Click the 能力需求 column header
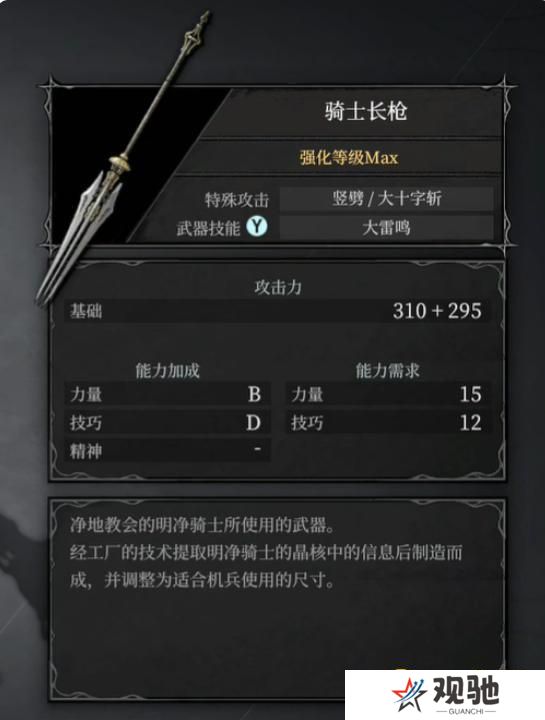The height and width of the screenshot is (720, 545). pyautogui.click(x=388, y=370)
